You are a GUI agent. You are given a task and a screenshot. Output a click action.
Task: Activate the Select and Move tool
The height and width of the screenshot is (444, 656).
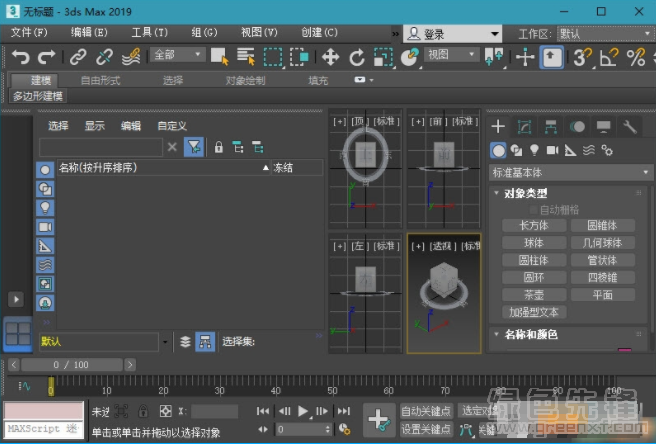click(331, 56)
